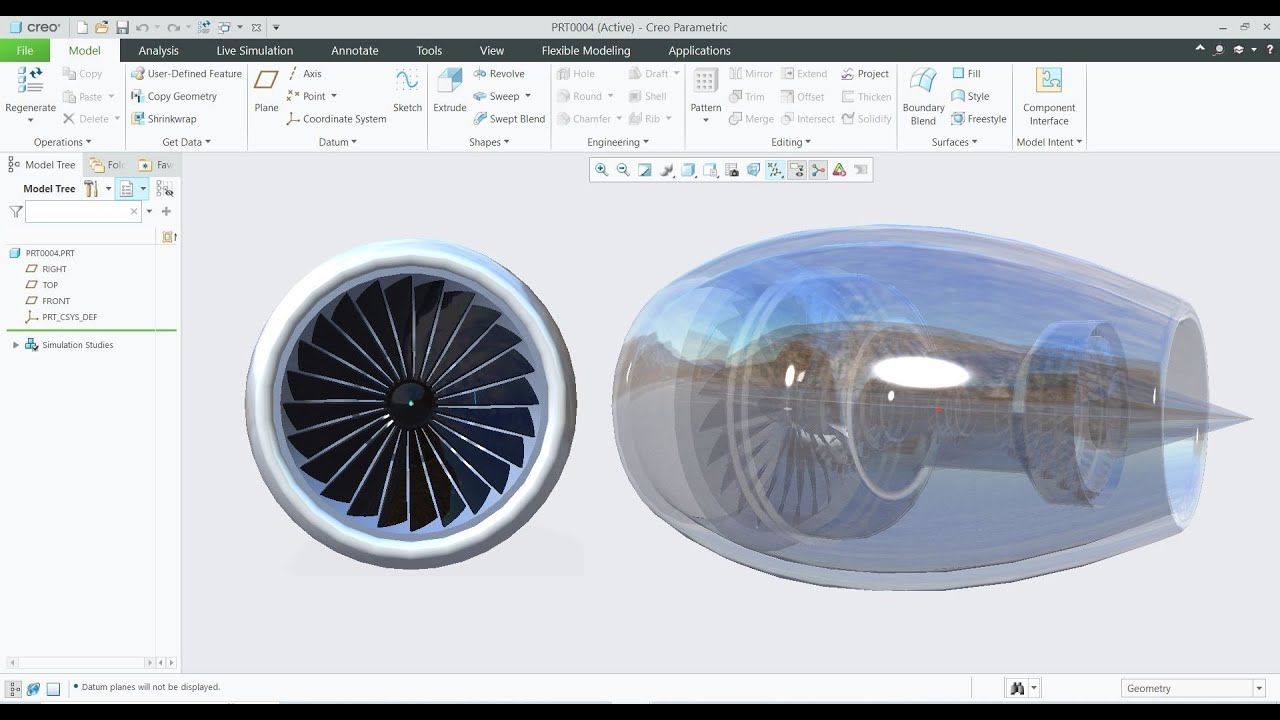This screenshot has height=720, width=1280.
Task: Create a new file from quick access toolbar
Action: tap(83, 27)
